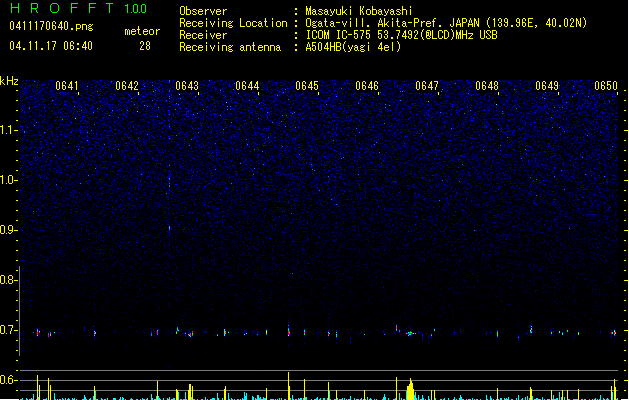Click the tallest yellow power spike near 0645

point(288,386)
